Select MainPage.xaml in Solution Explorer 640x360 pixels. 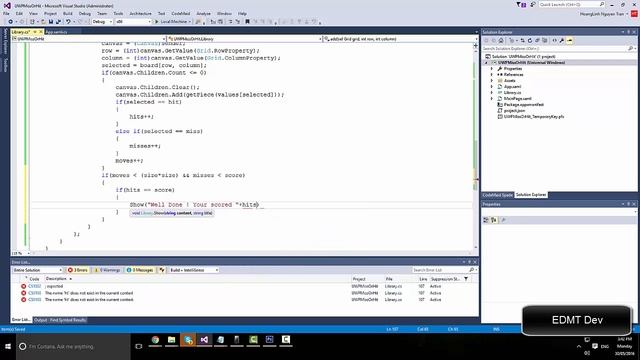(517, 99)
